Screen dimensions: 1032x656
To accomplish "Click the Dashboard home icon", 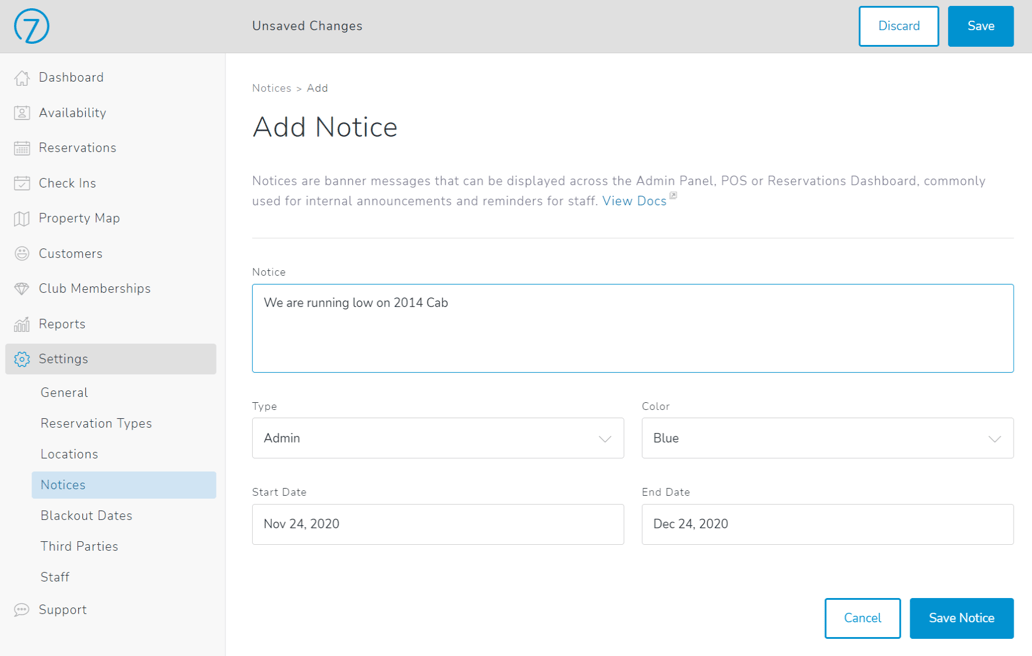I will (x=21, y=77).
